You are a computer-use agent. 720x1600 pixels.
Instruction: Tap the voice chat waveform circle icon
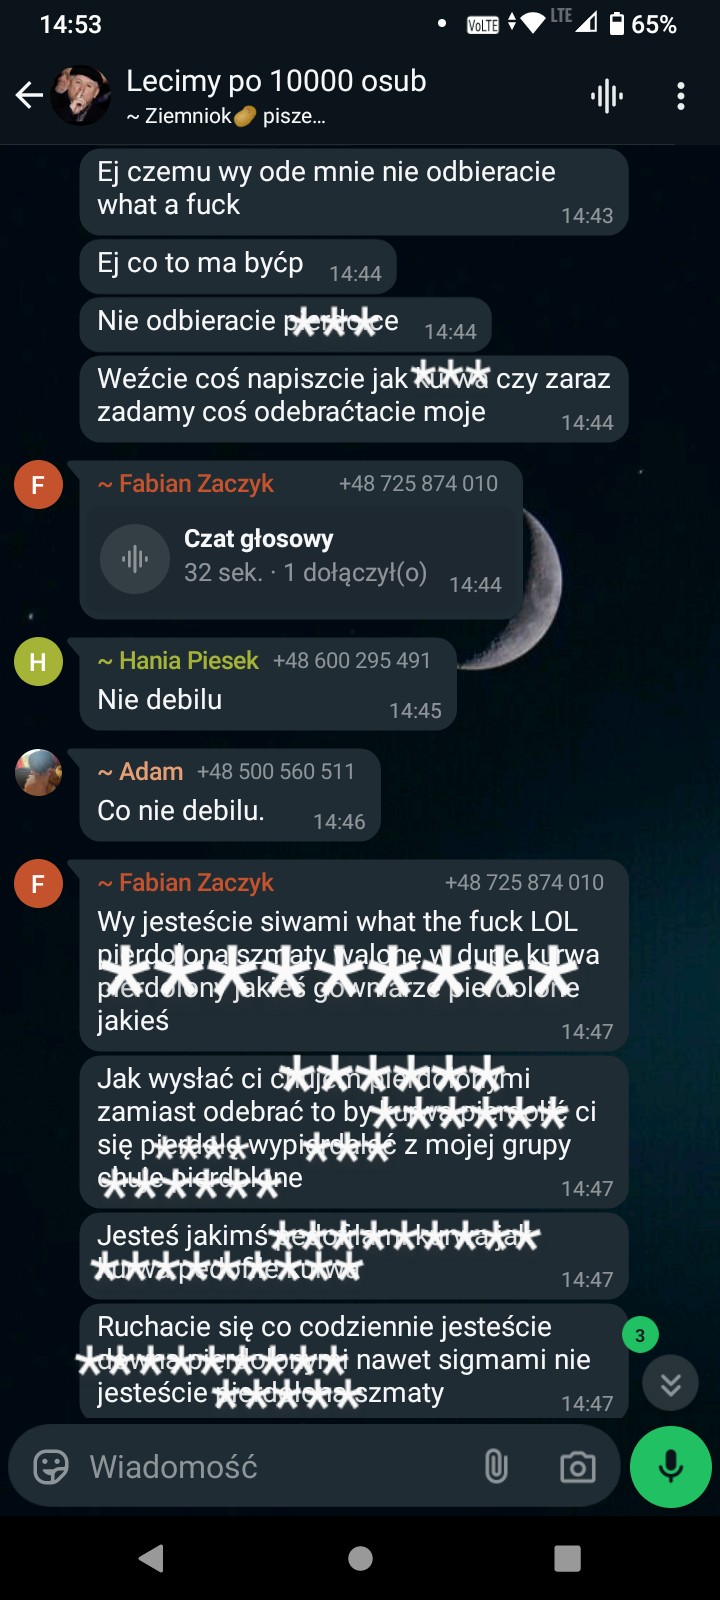[135, 559]
